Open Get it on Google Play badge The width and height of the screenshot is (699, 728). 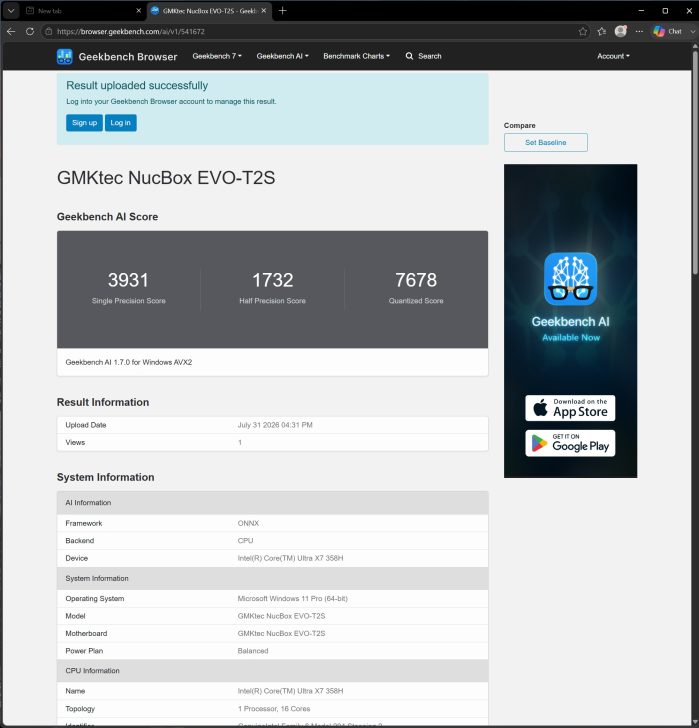coord(570,443)
